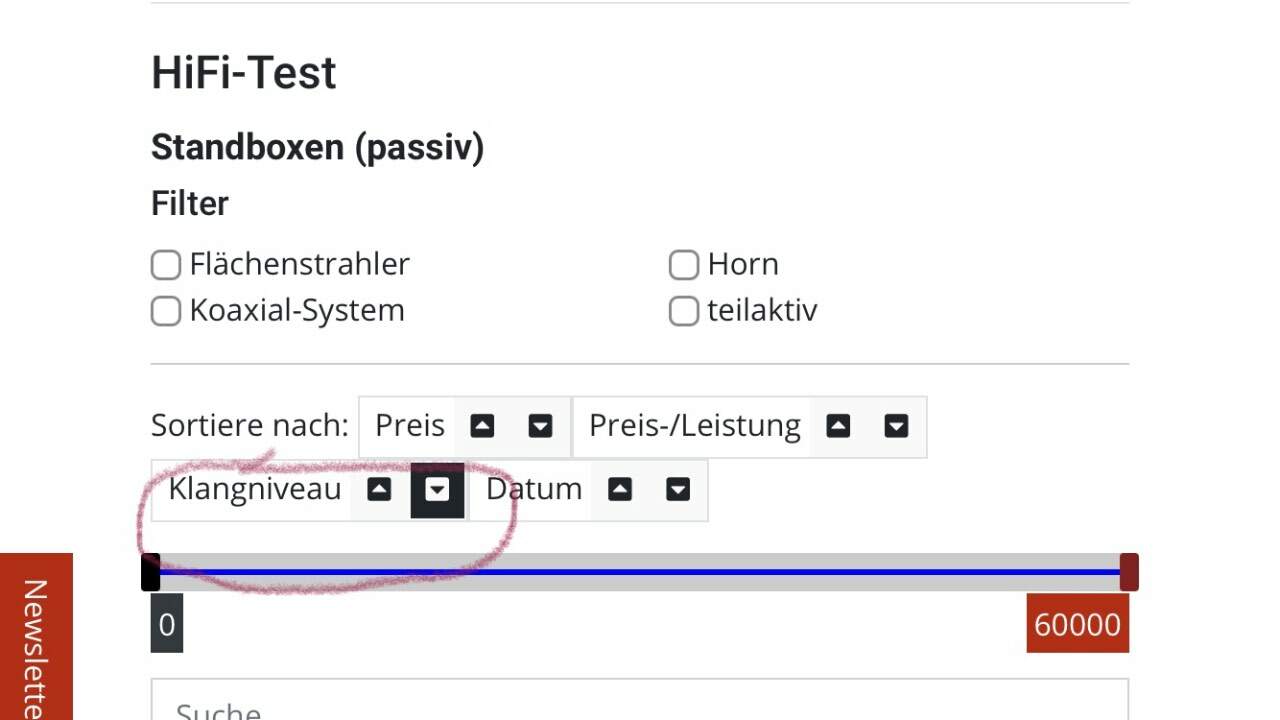Open the Newsletter side tab
Viewport: 1280px width, 720px height.
[x=36, y=636]
